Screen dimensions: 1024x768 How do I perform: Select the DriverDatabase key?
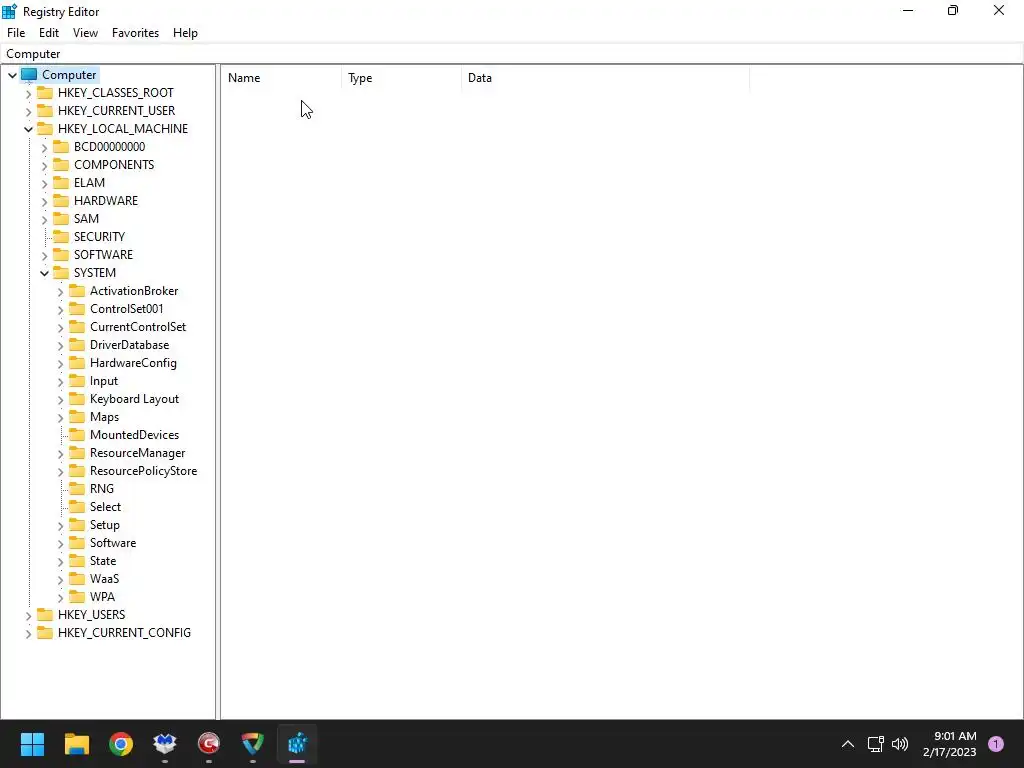click(129, 345)
